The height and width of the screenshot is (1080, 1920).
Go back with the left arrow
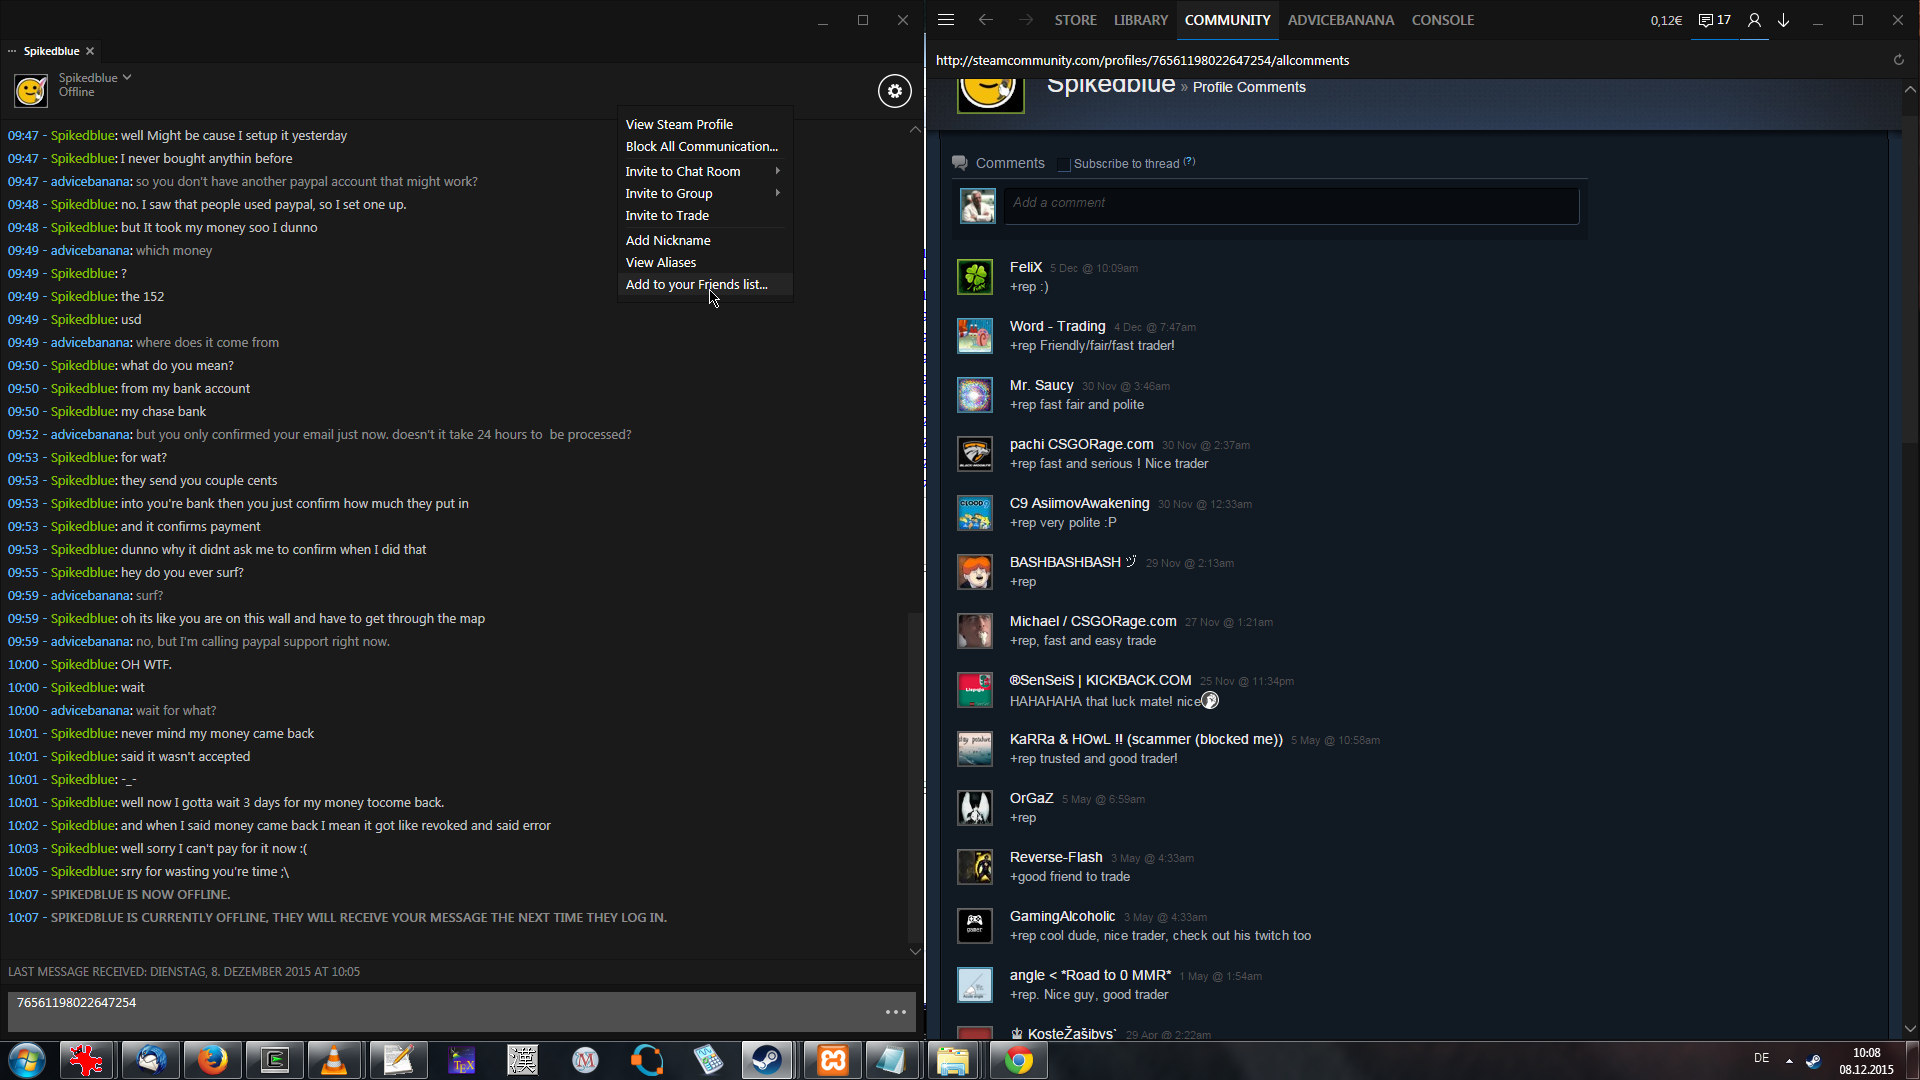pos(986,20)
